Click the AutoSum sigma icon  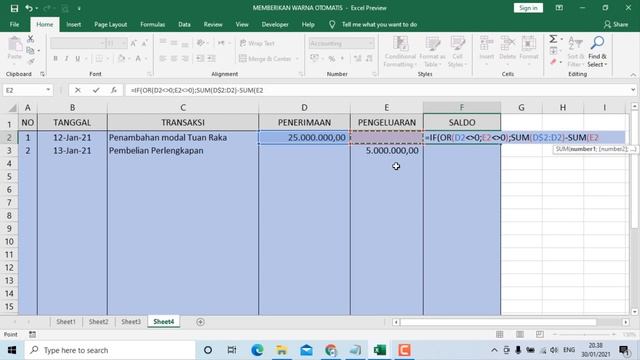click(553, 39)
